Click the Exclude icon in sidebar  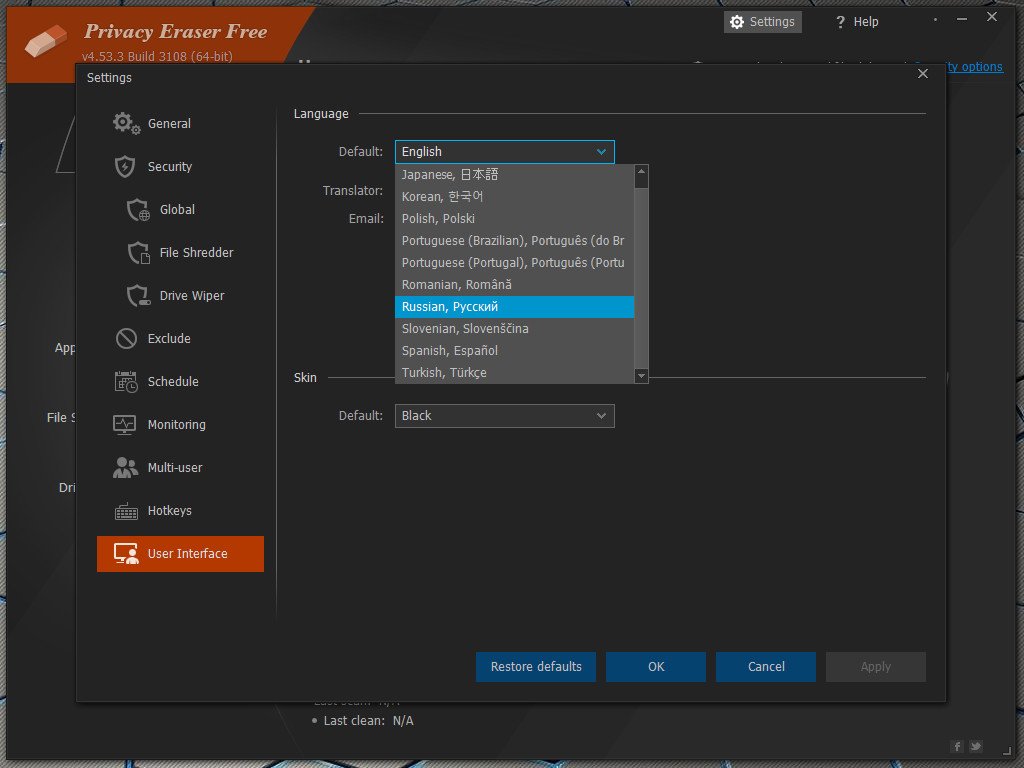[x=126, y=339]
